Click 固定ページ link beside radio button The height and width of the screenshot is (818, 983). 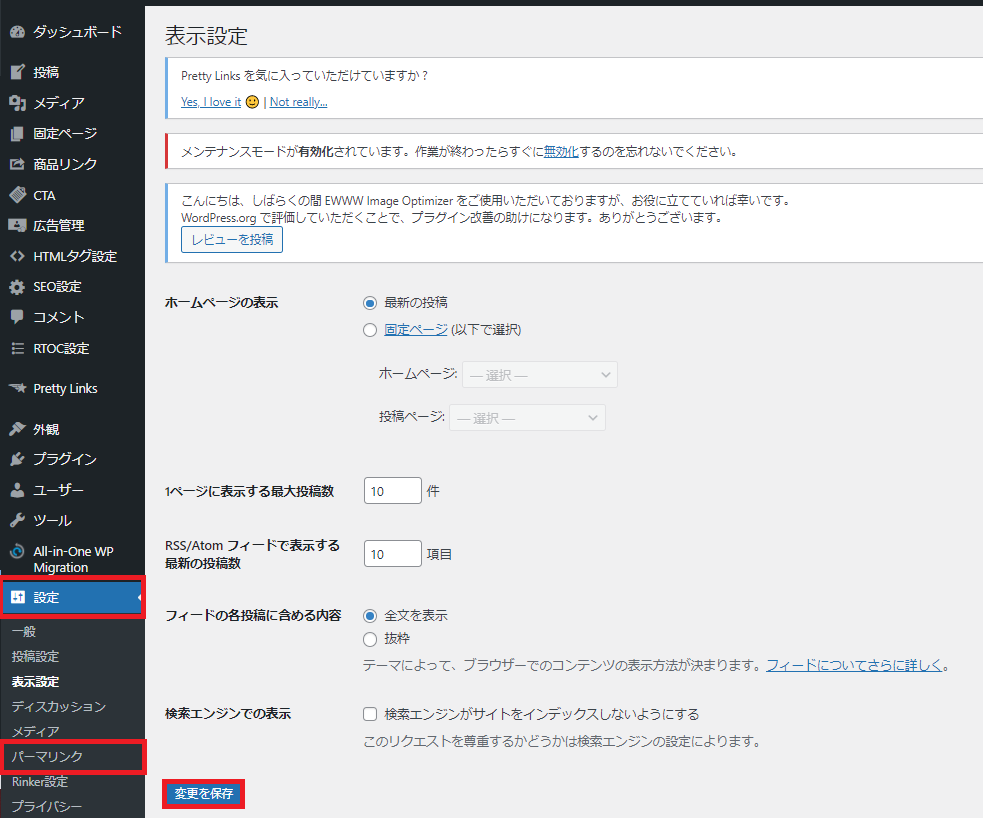(416, 330)
